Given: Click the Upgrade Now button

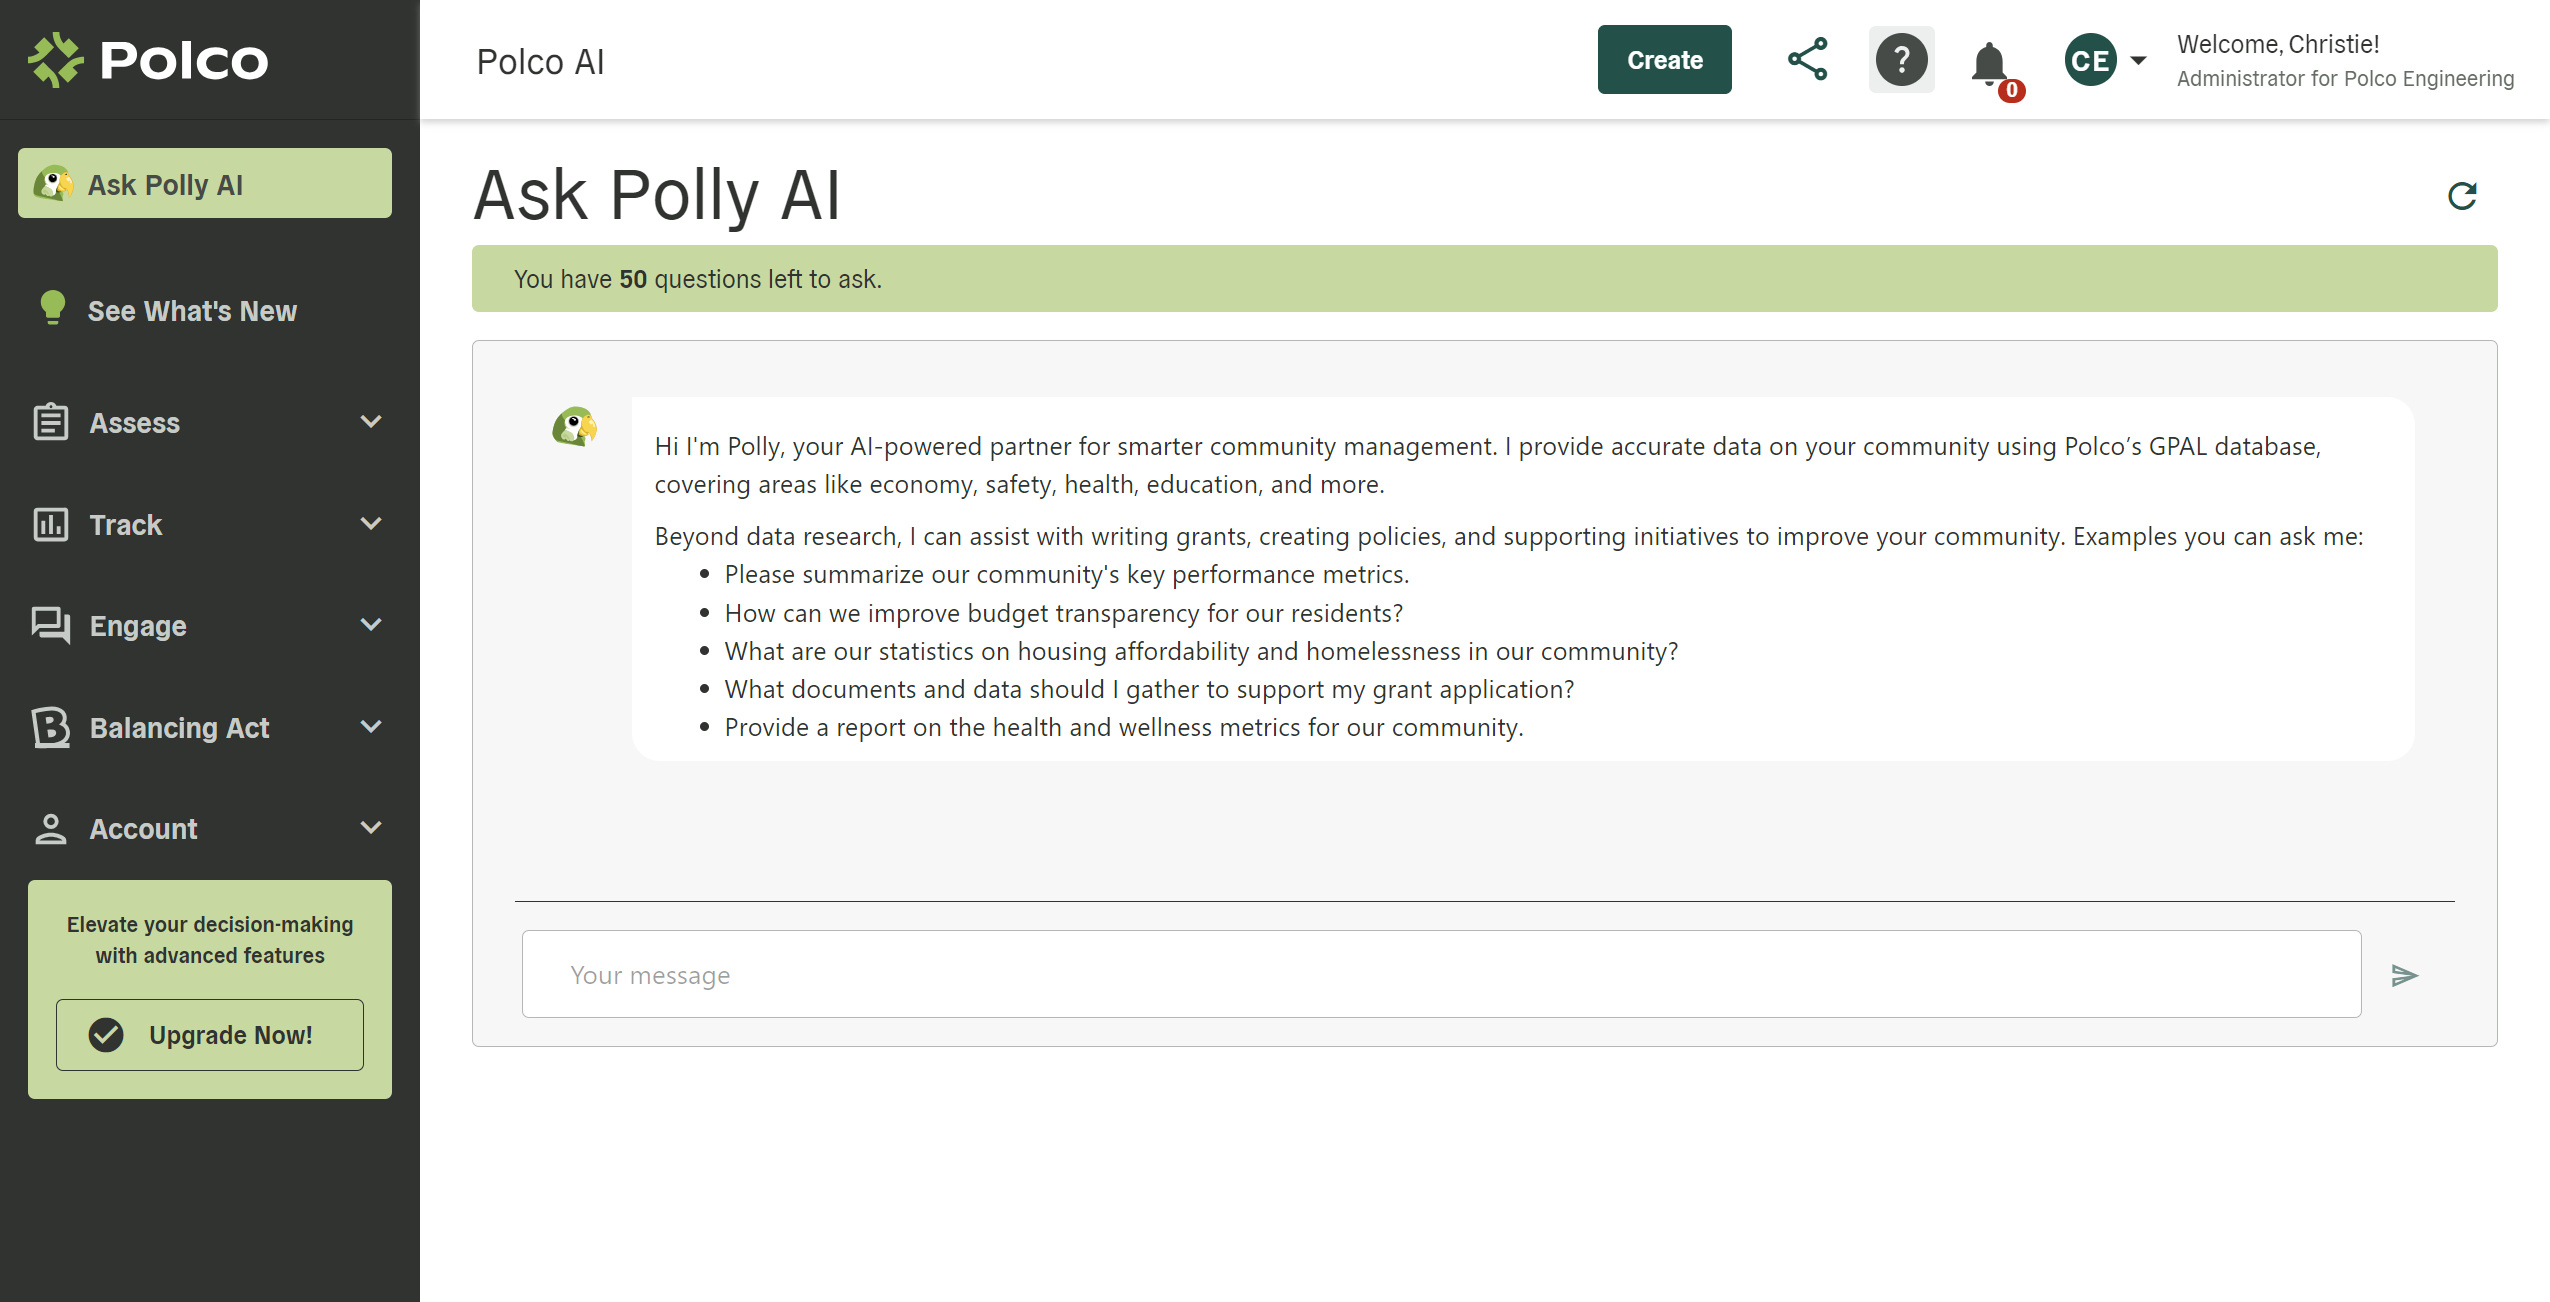Looking at the screenshot, I should click(x=209, y=1033).
